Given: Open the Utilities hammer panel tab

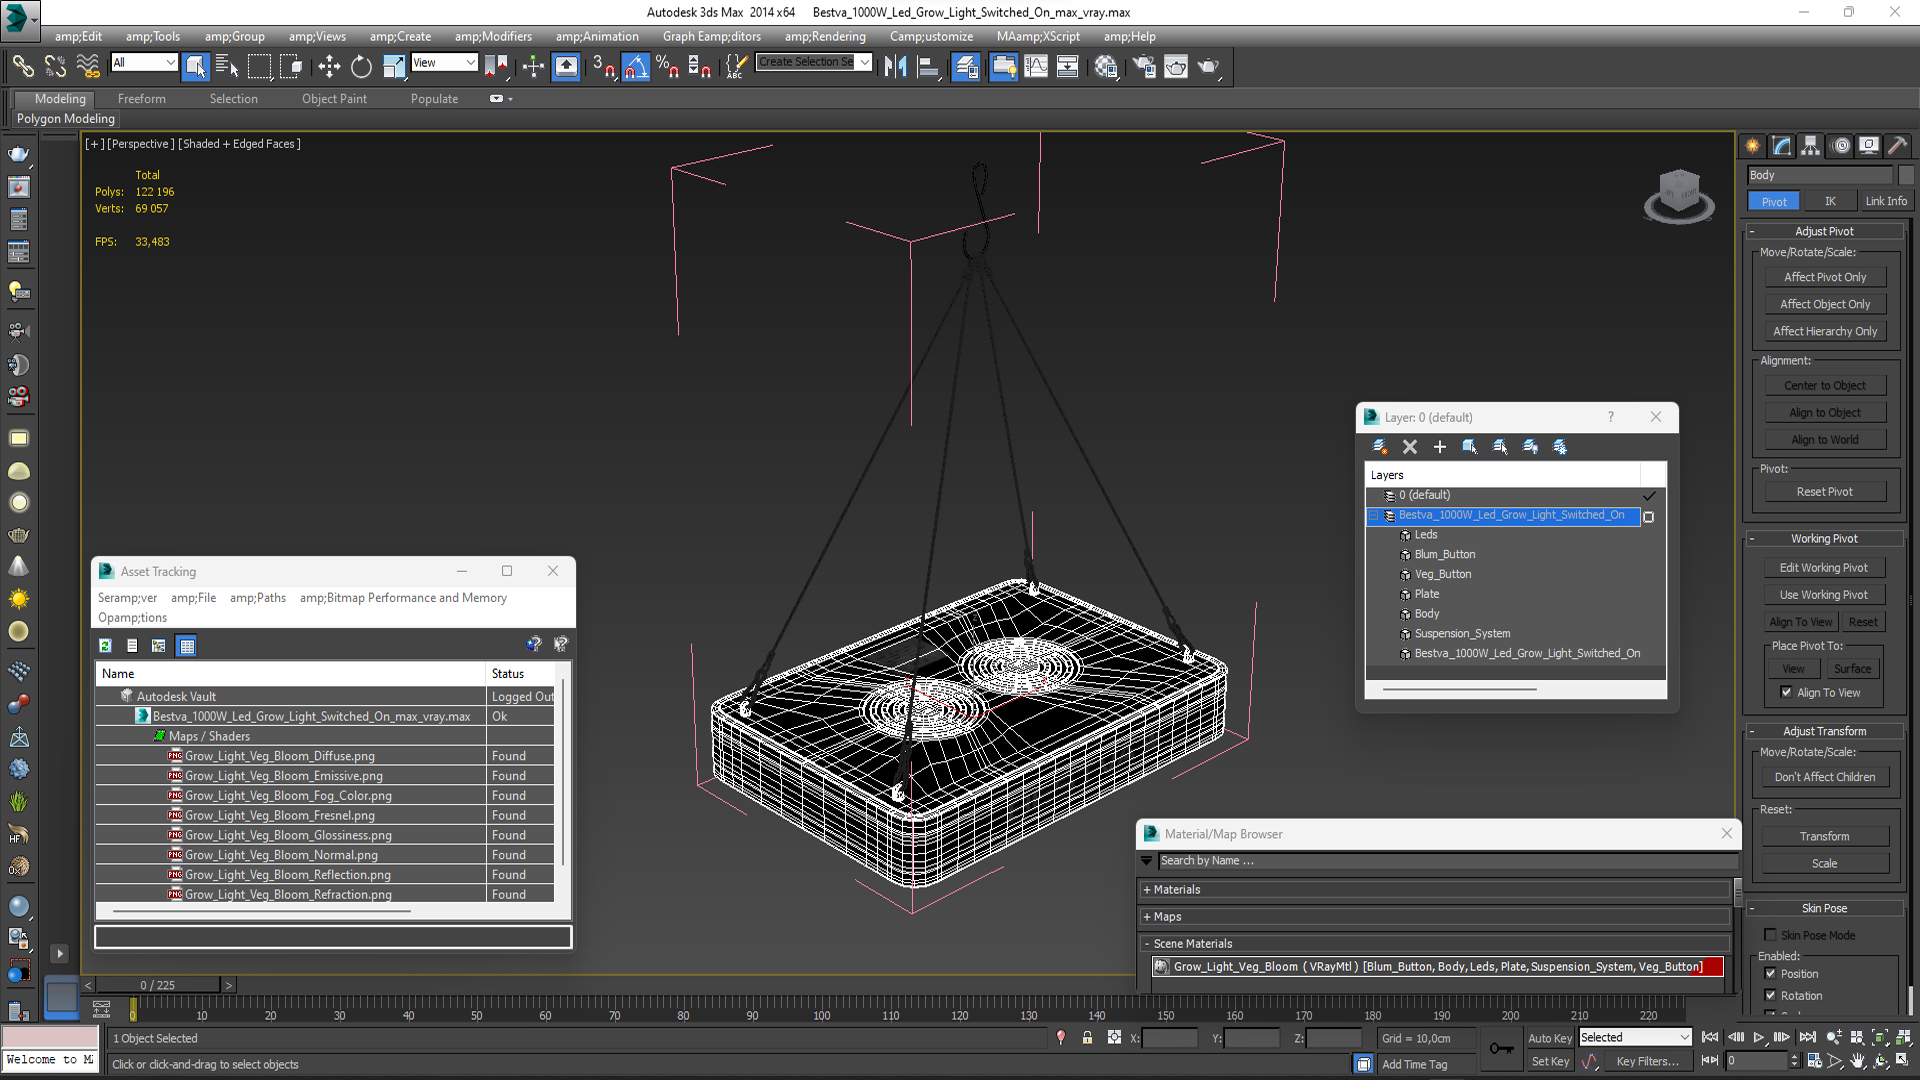Looking at the screenshot, I should point(1898,146).
